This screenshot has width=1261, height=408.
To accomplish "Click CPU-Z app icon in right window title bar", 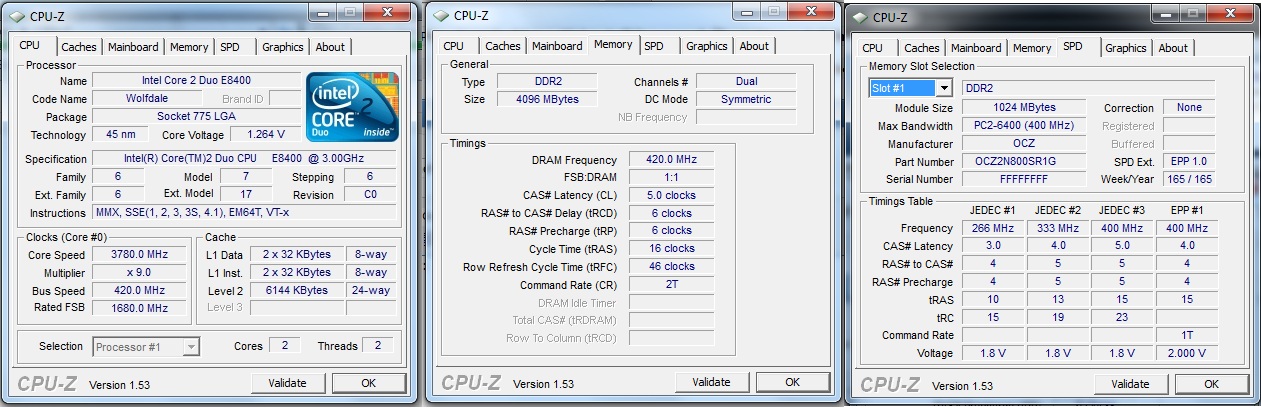I will [861, 17].
